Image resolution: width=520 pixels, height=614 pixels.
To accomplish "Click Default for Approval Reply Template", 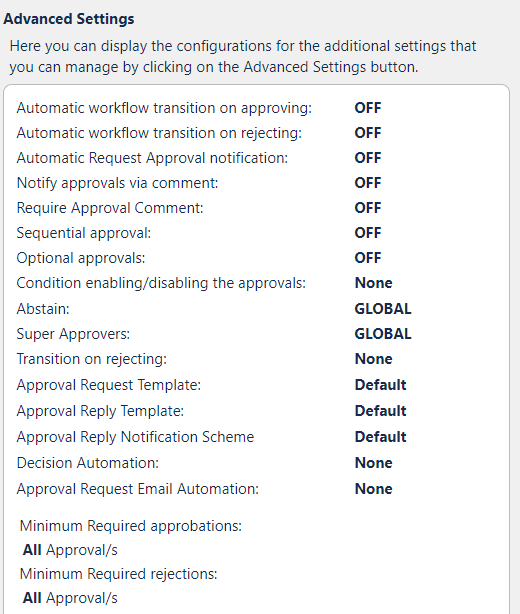I will (381, 411).
